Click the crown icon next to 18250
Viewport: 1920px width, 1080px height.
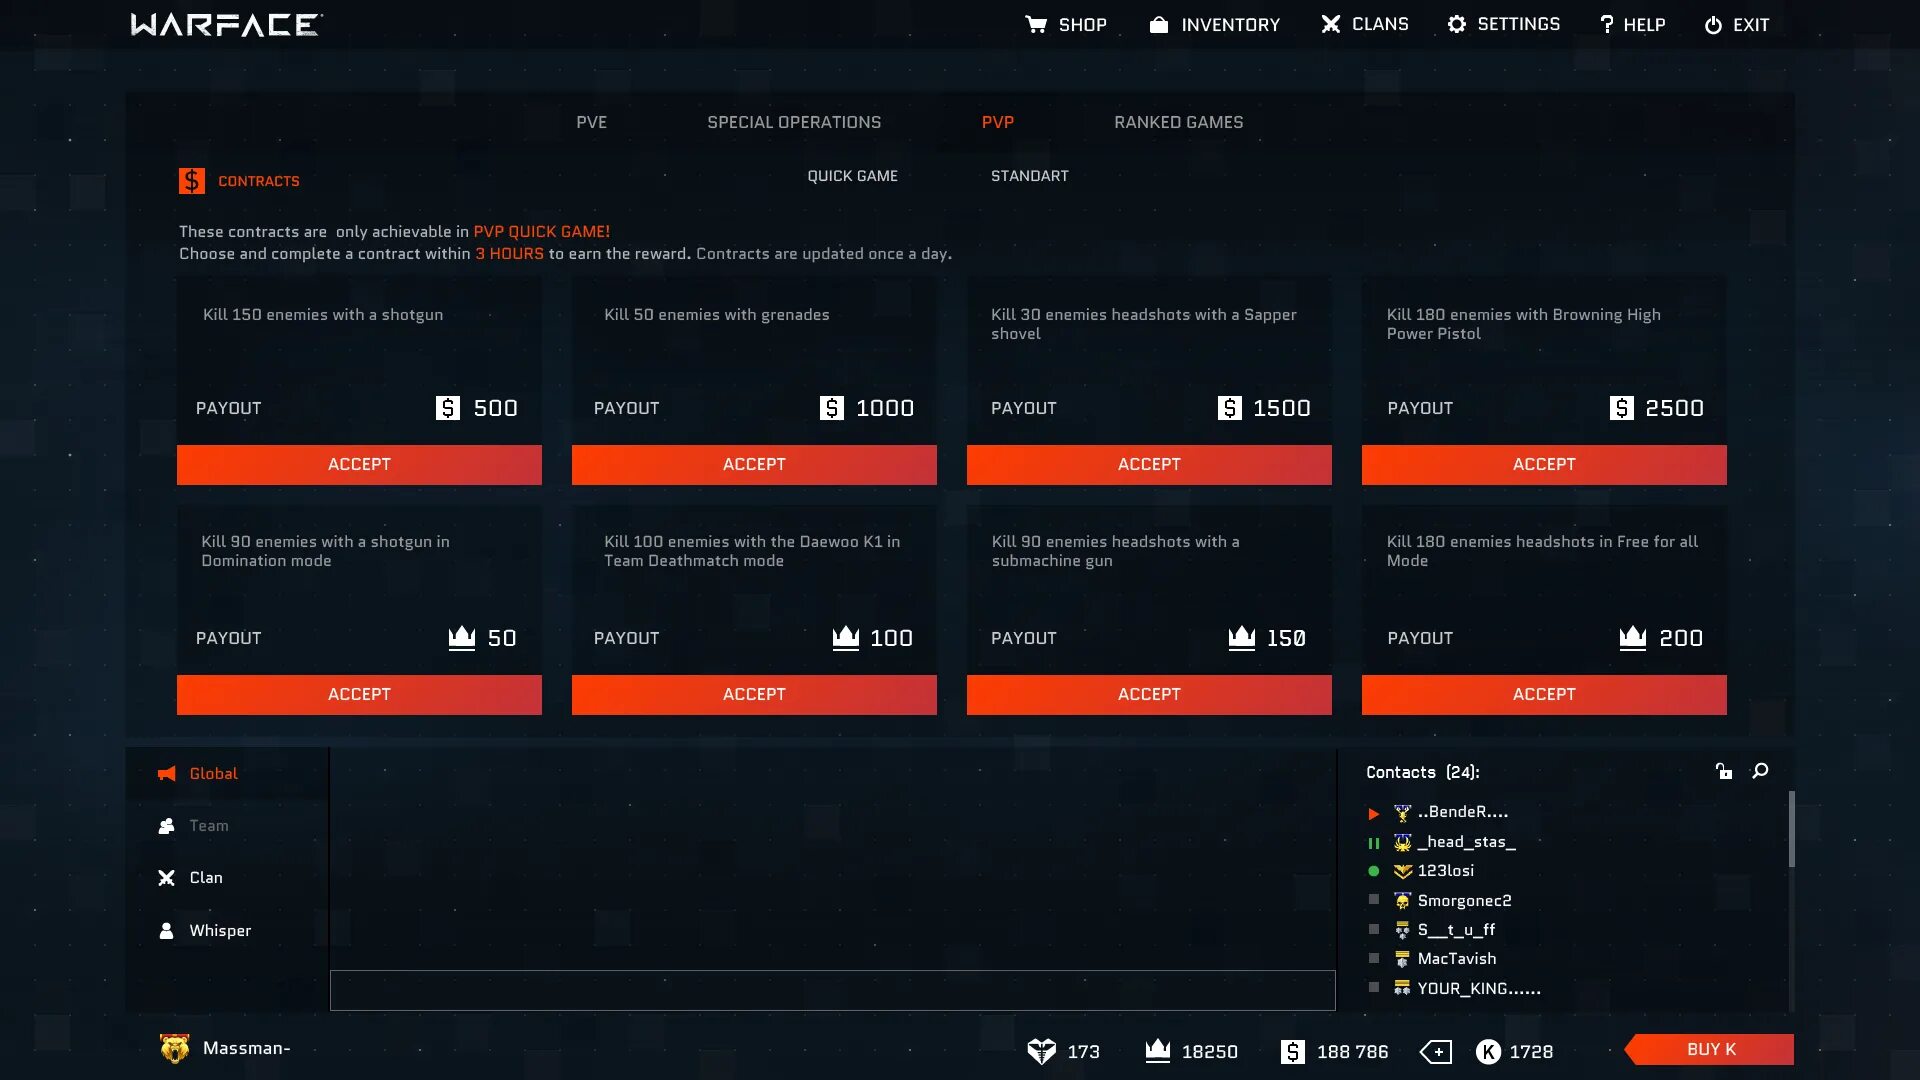click(x=1158, y=1050)
